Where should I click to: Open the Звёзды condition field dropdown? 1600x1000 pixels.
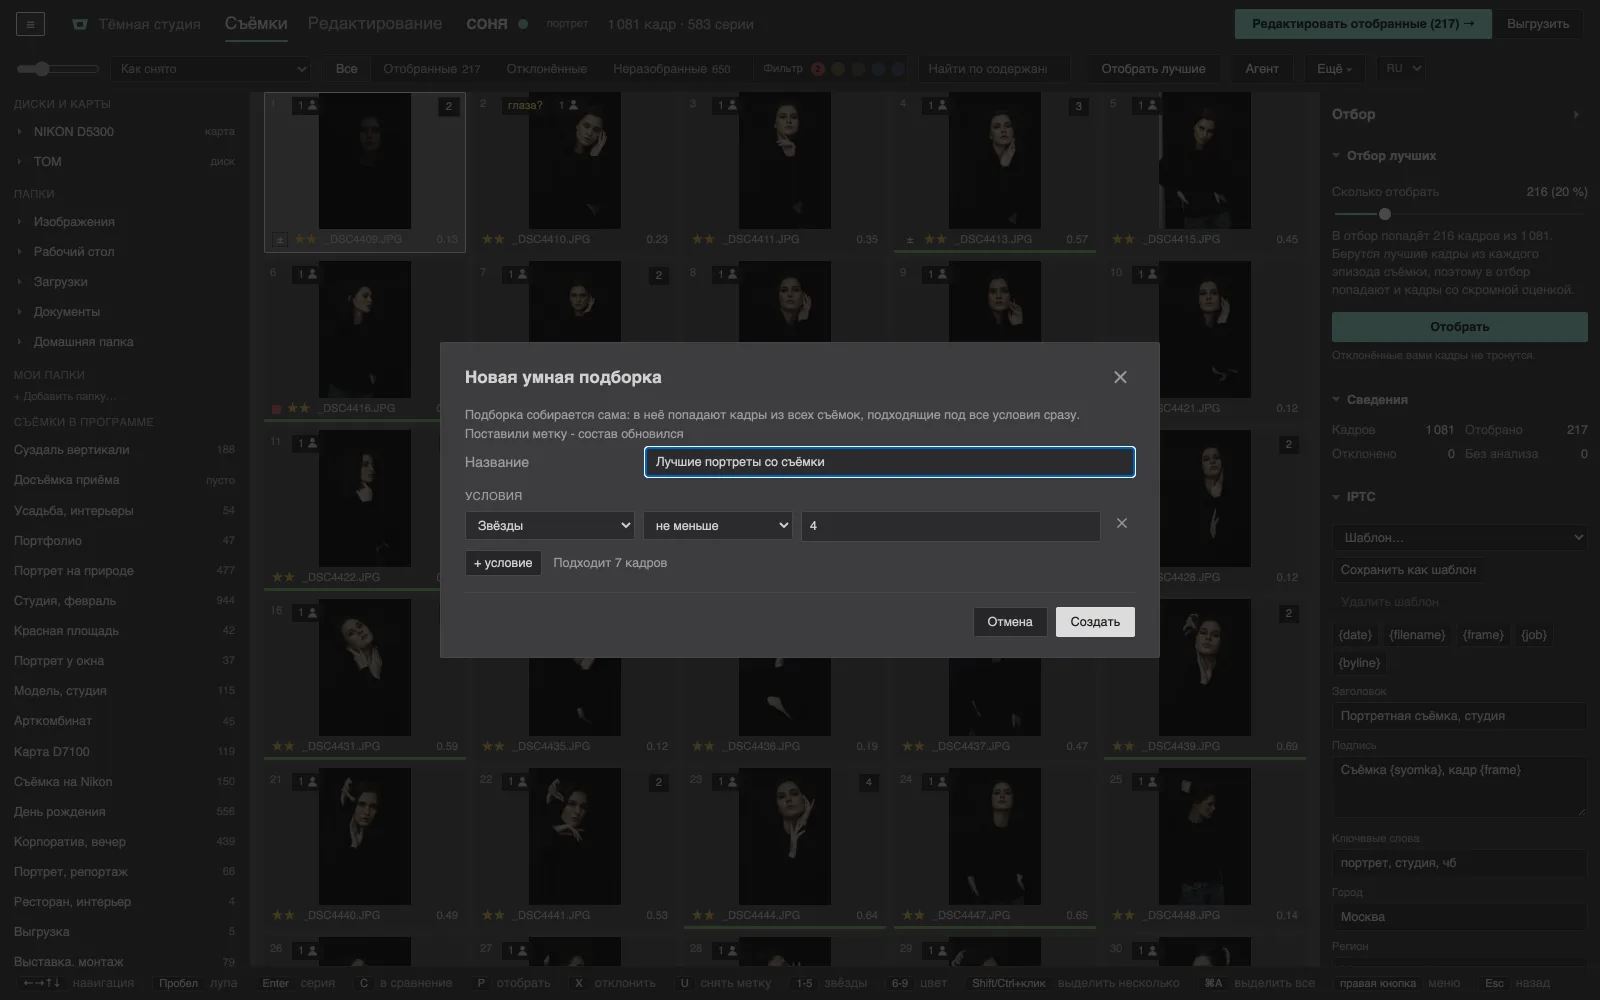(x=550, y=526)
